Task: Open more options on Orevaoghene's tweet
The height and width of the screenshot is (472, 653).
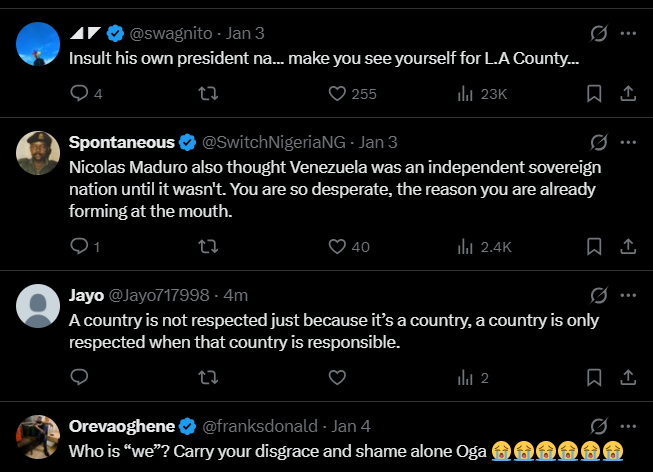Action: 628,426
